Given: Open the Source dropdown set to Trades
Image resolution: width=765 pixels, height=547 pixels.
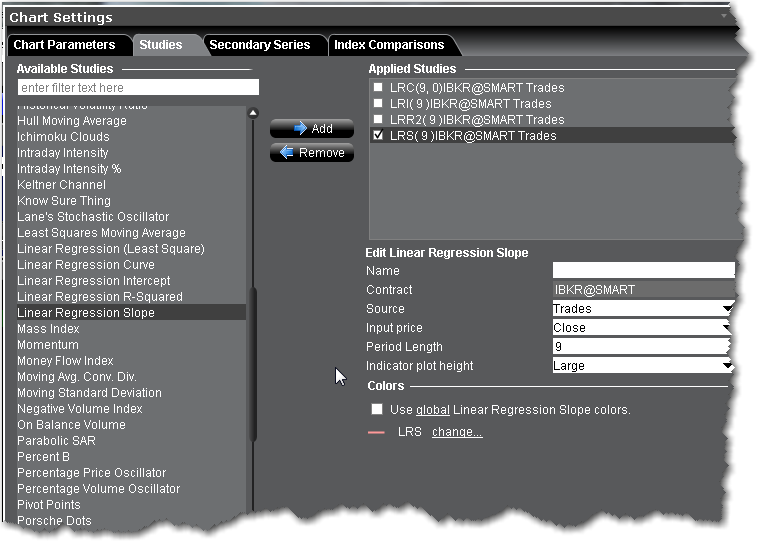Looking at the screenshot, I should click(x=643, y=309).
